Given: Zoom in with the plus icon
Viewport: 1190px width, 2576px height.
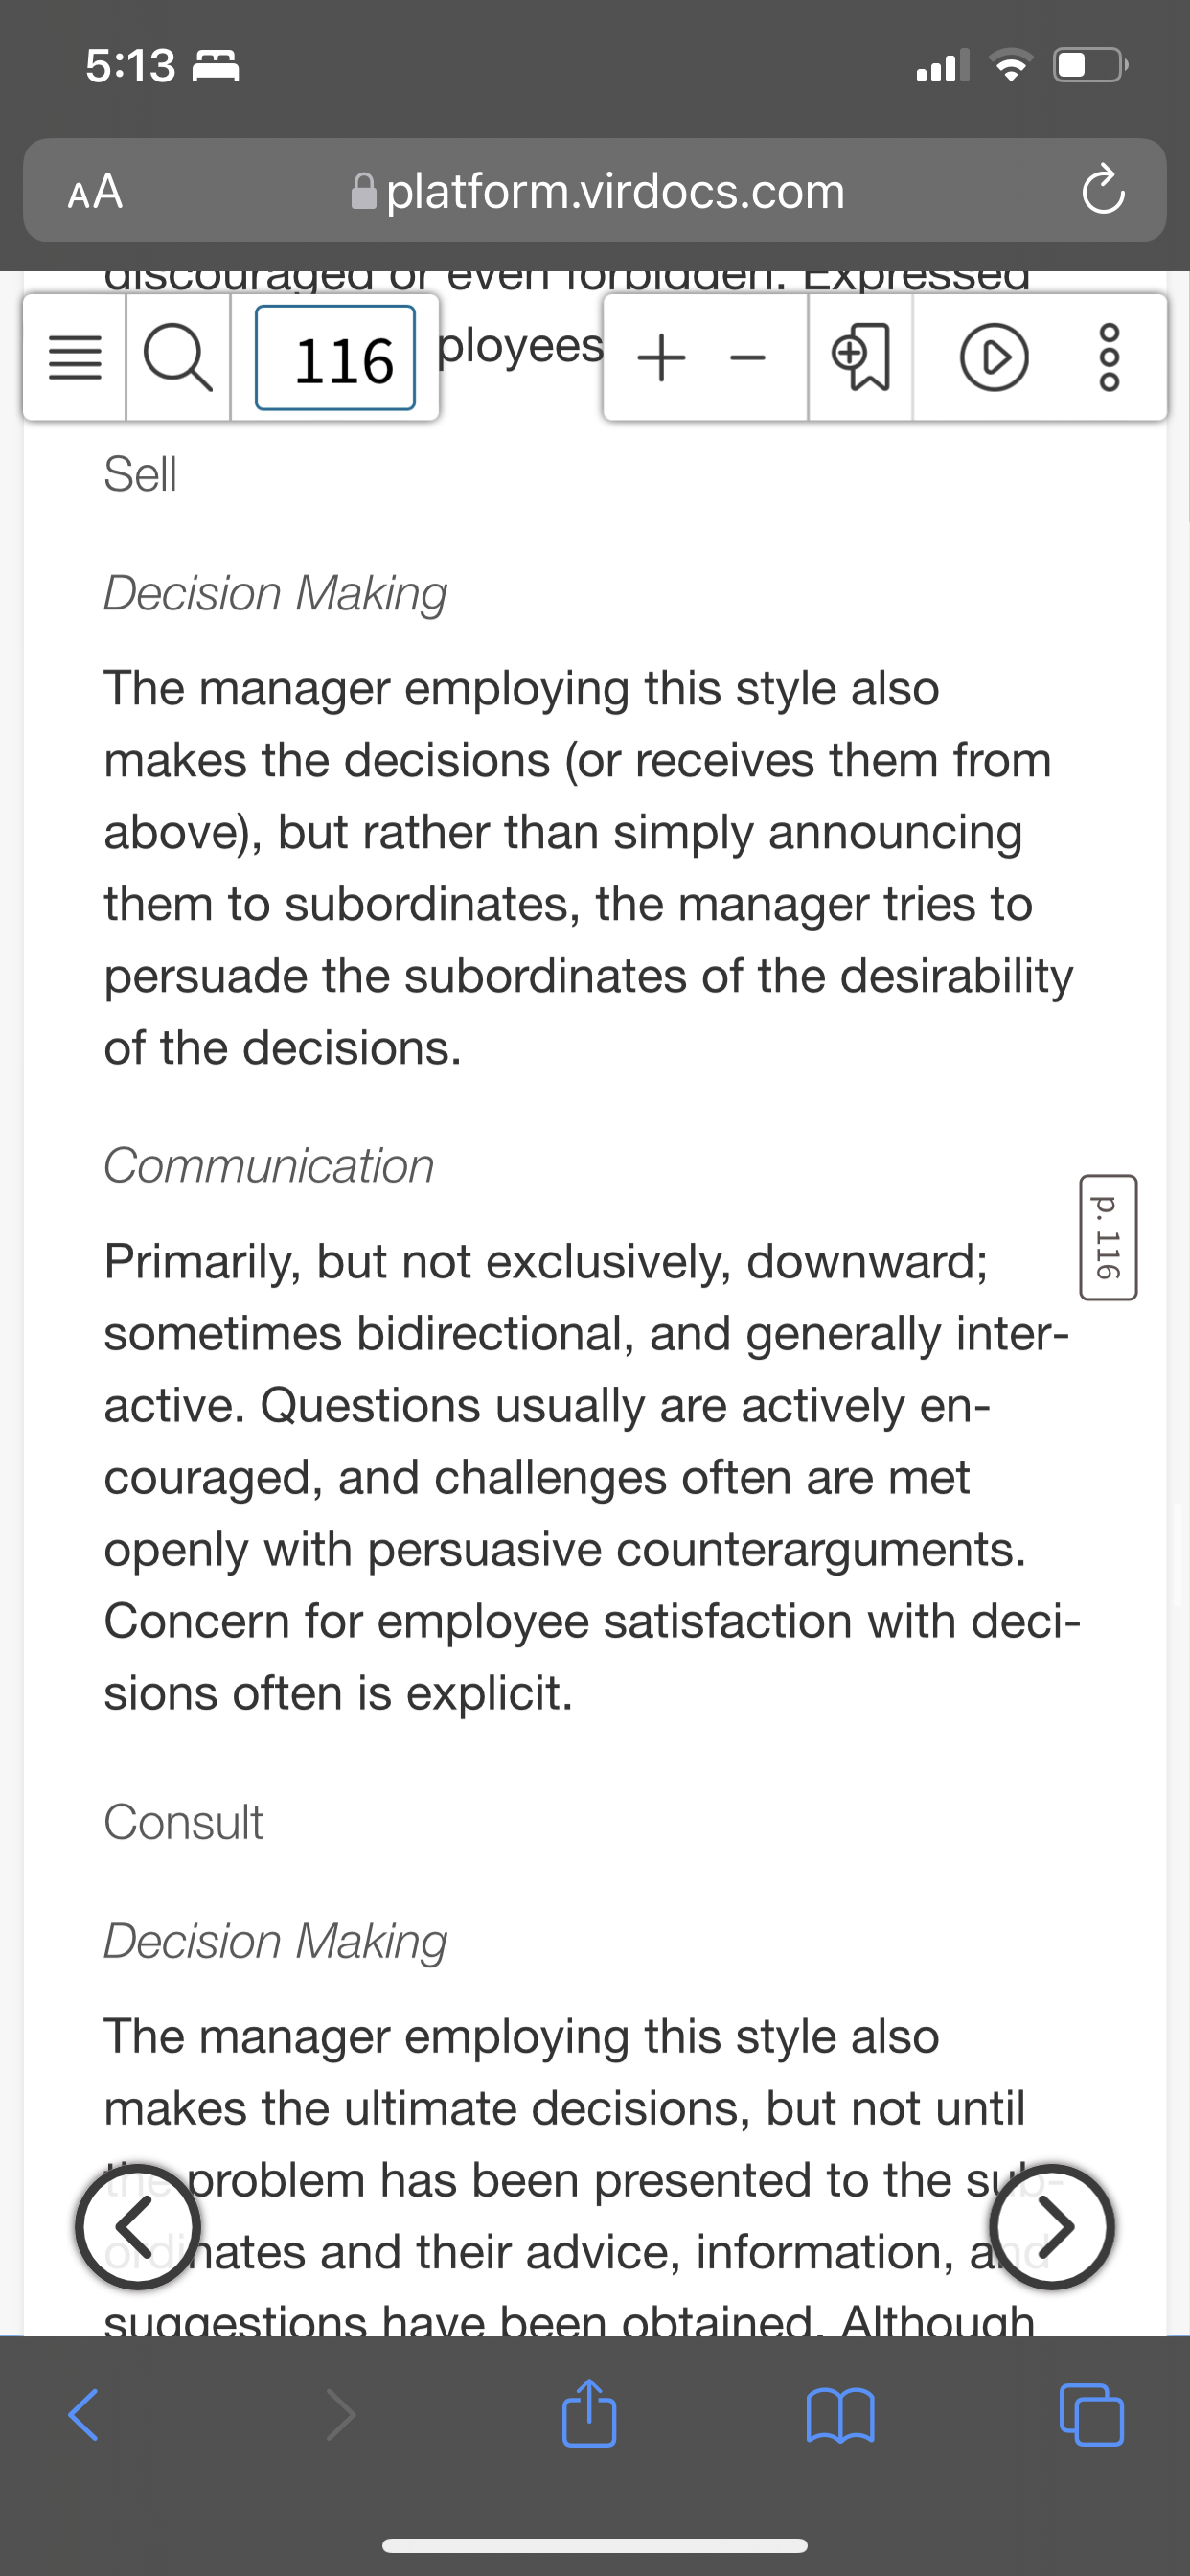Looking at the screenshot, I should [661, 358].
